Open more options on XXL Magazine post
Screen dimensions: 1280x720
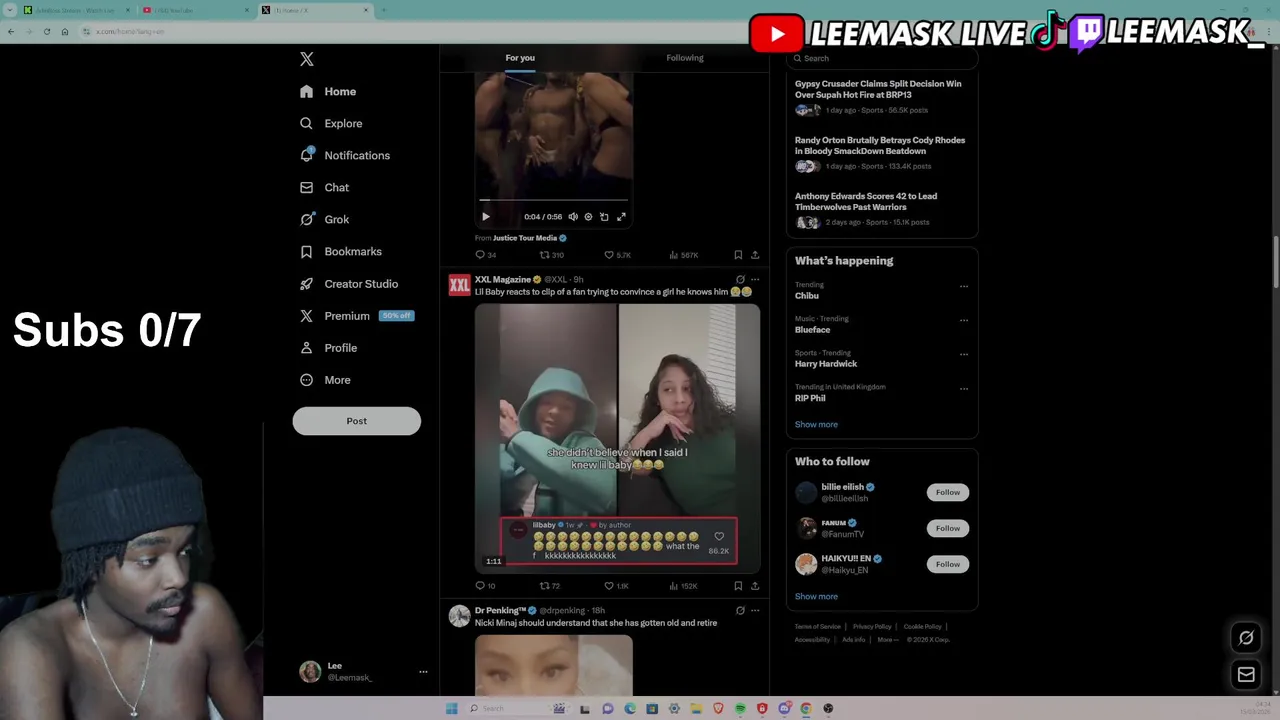point(755,280)
